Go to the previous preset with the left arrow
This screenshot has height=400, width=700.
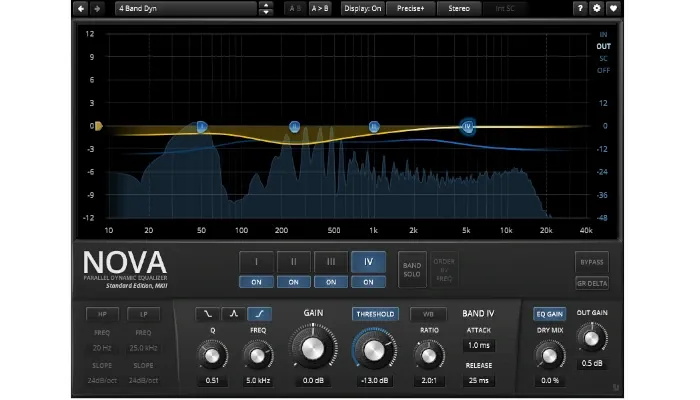pyautogui.click(x=81, y=8)
